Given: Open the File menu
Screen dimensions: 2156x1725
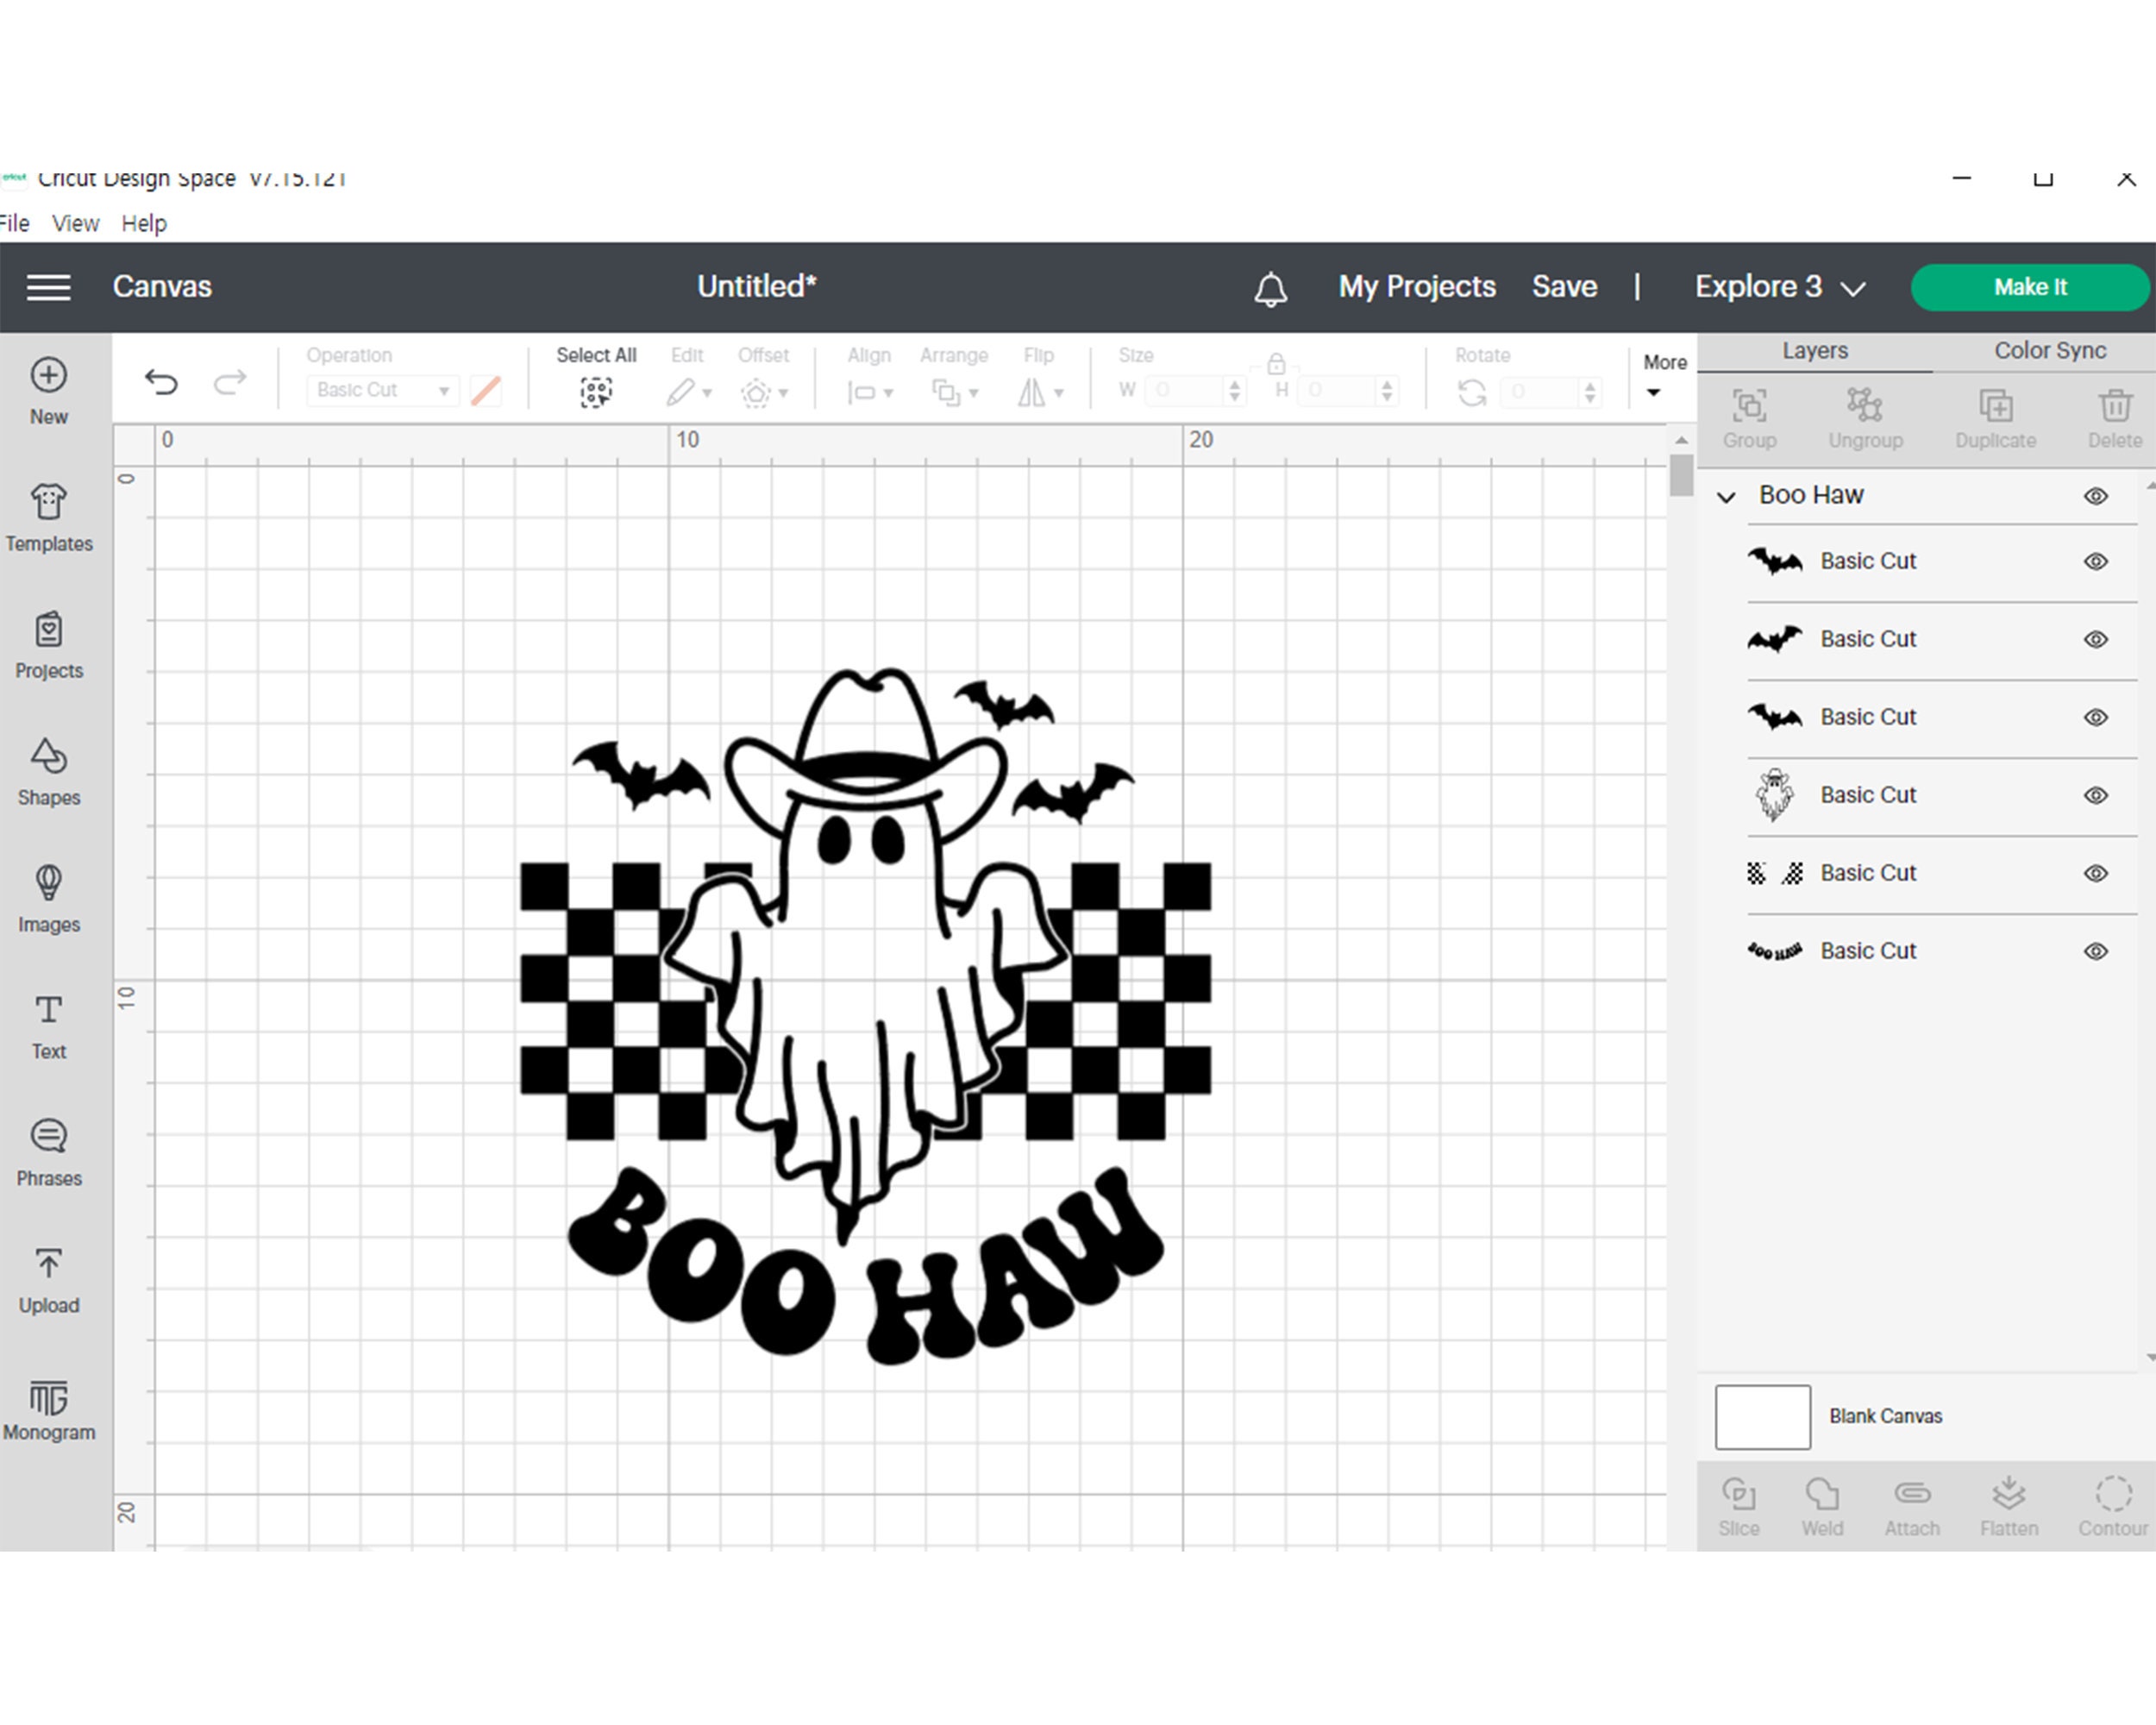Looking at the screenshot, I should 15,223.
